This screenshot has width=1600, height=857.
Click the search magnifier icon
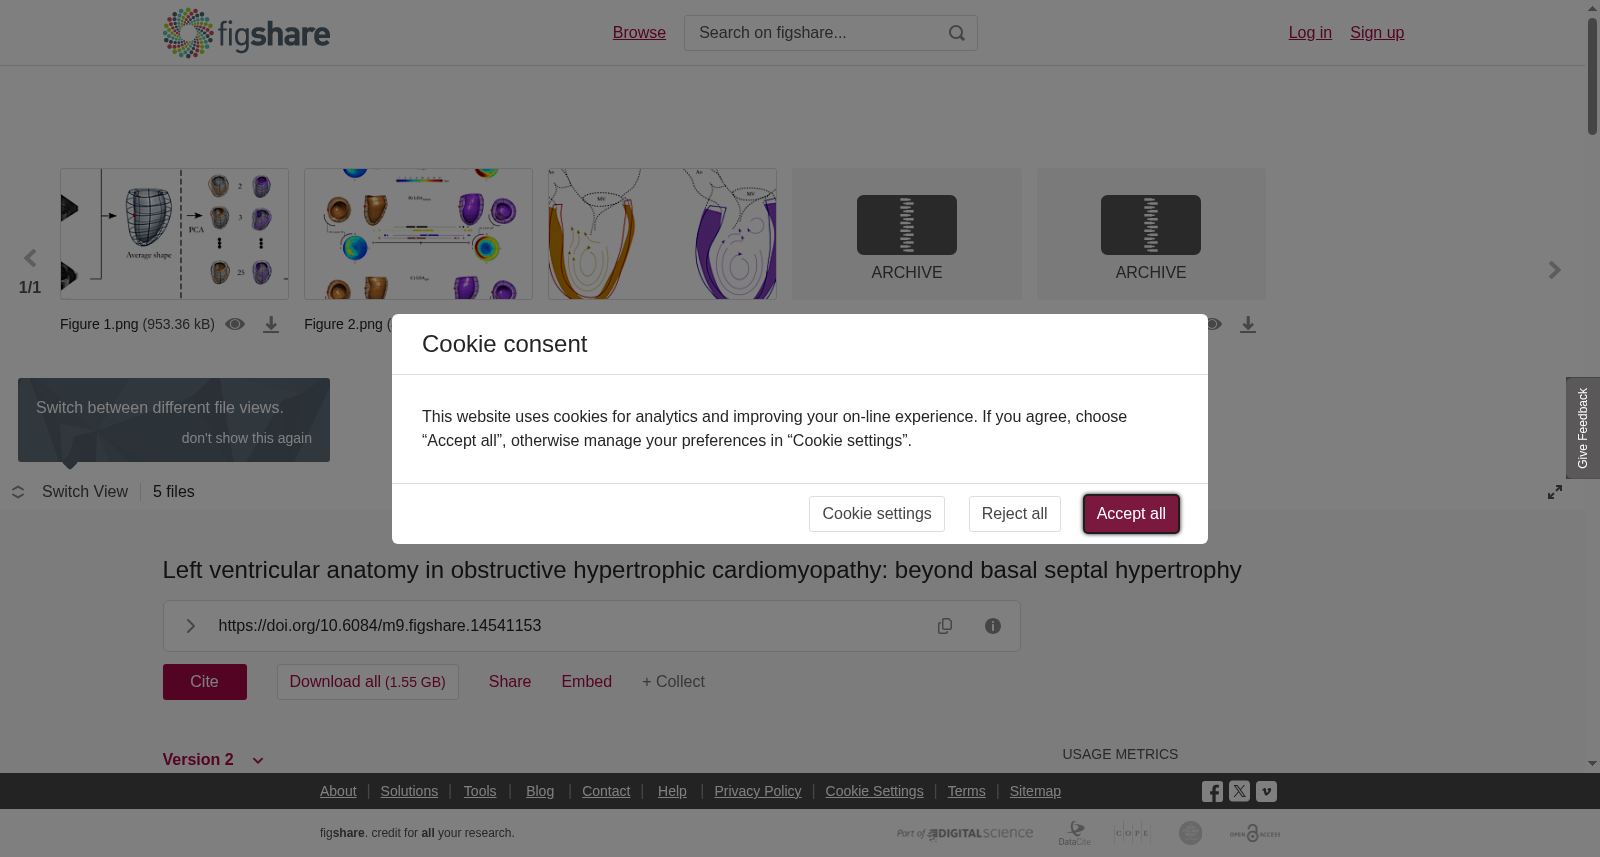[957, 33]
